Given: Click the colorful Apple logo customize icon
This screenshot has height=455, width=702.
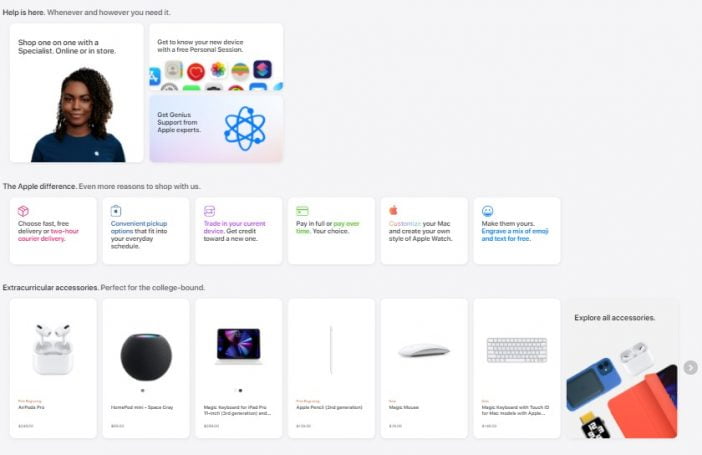Looking at the screenshot, I should coord(394,210).
